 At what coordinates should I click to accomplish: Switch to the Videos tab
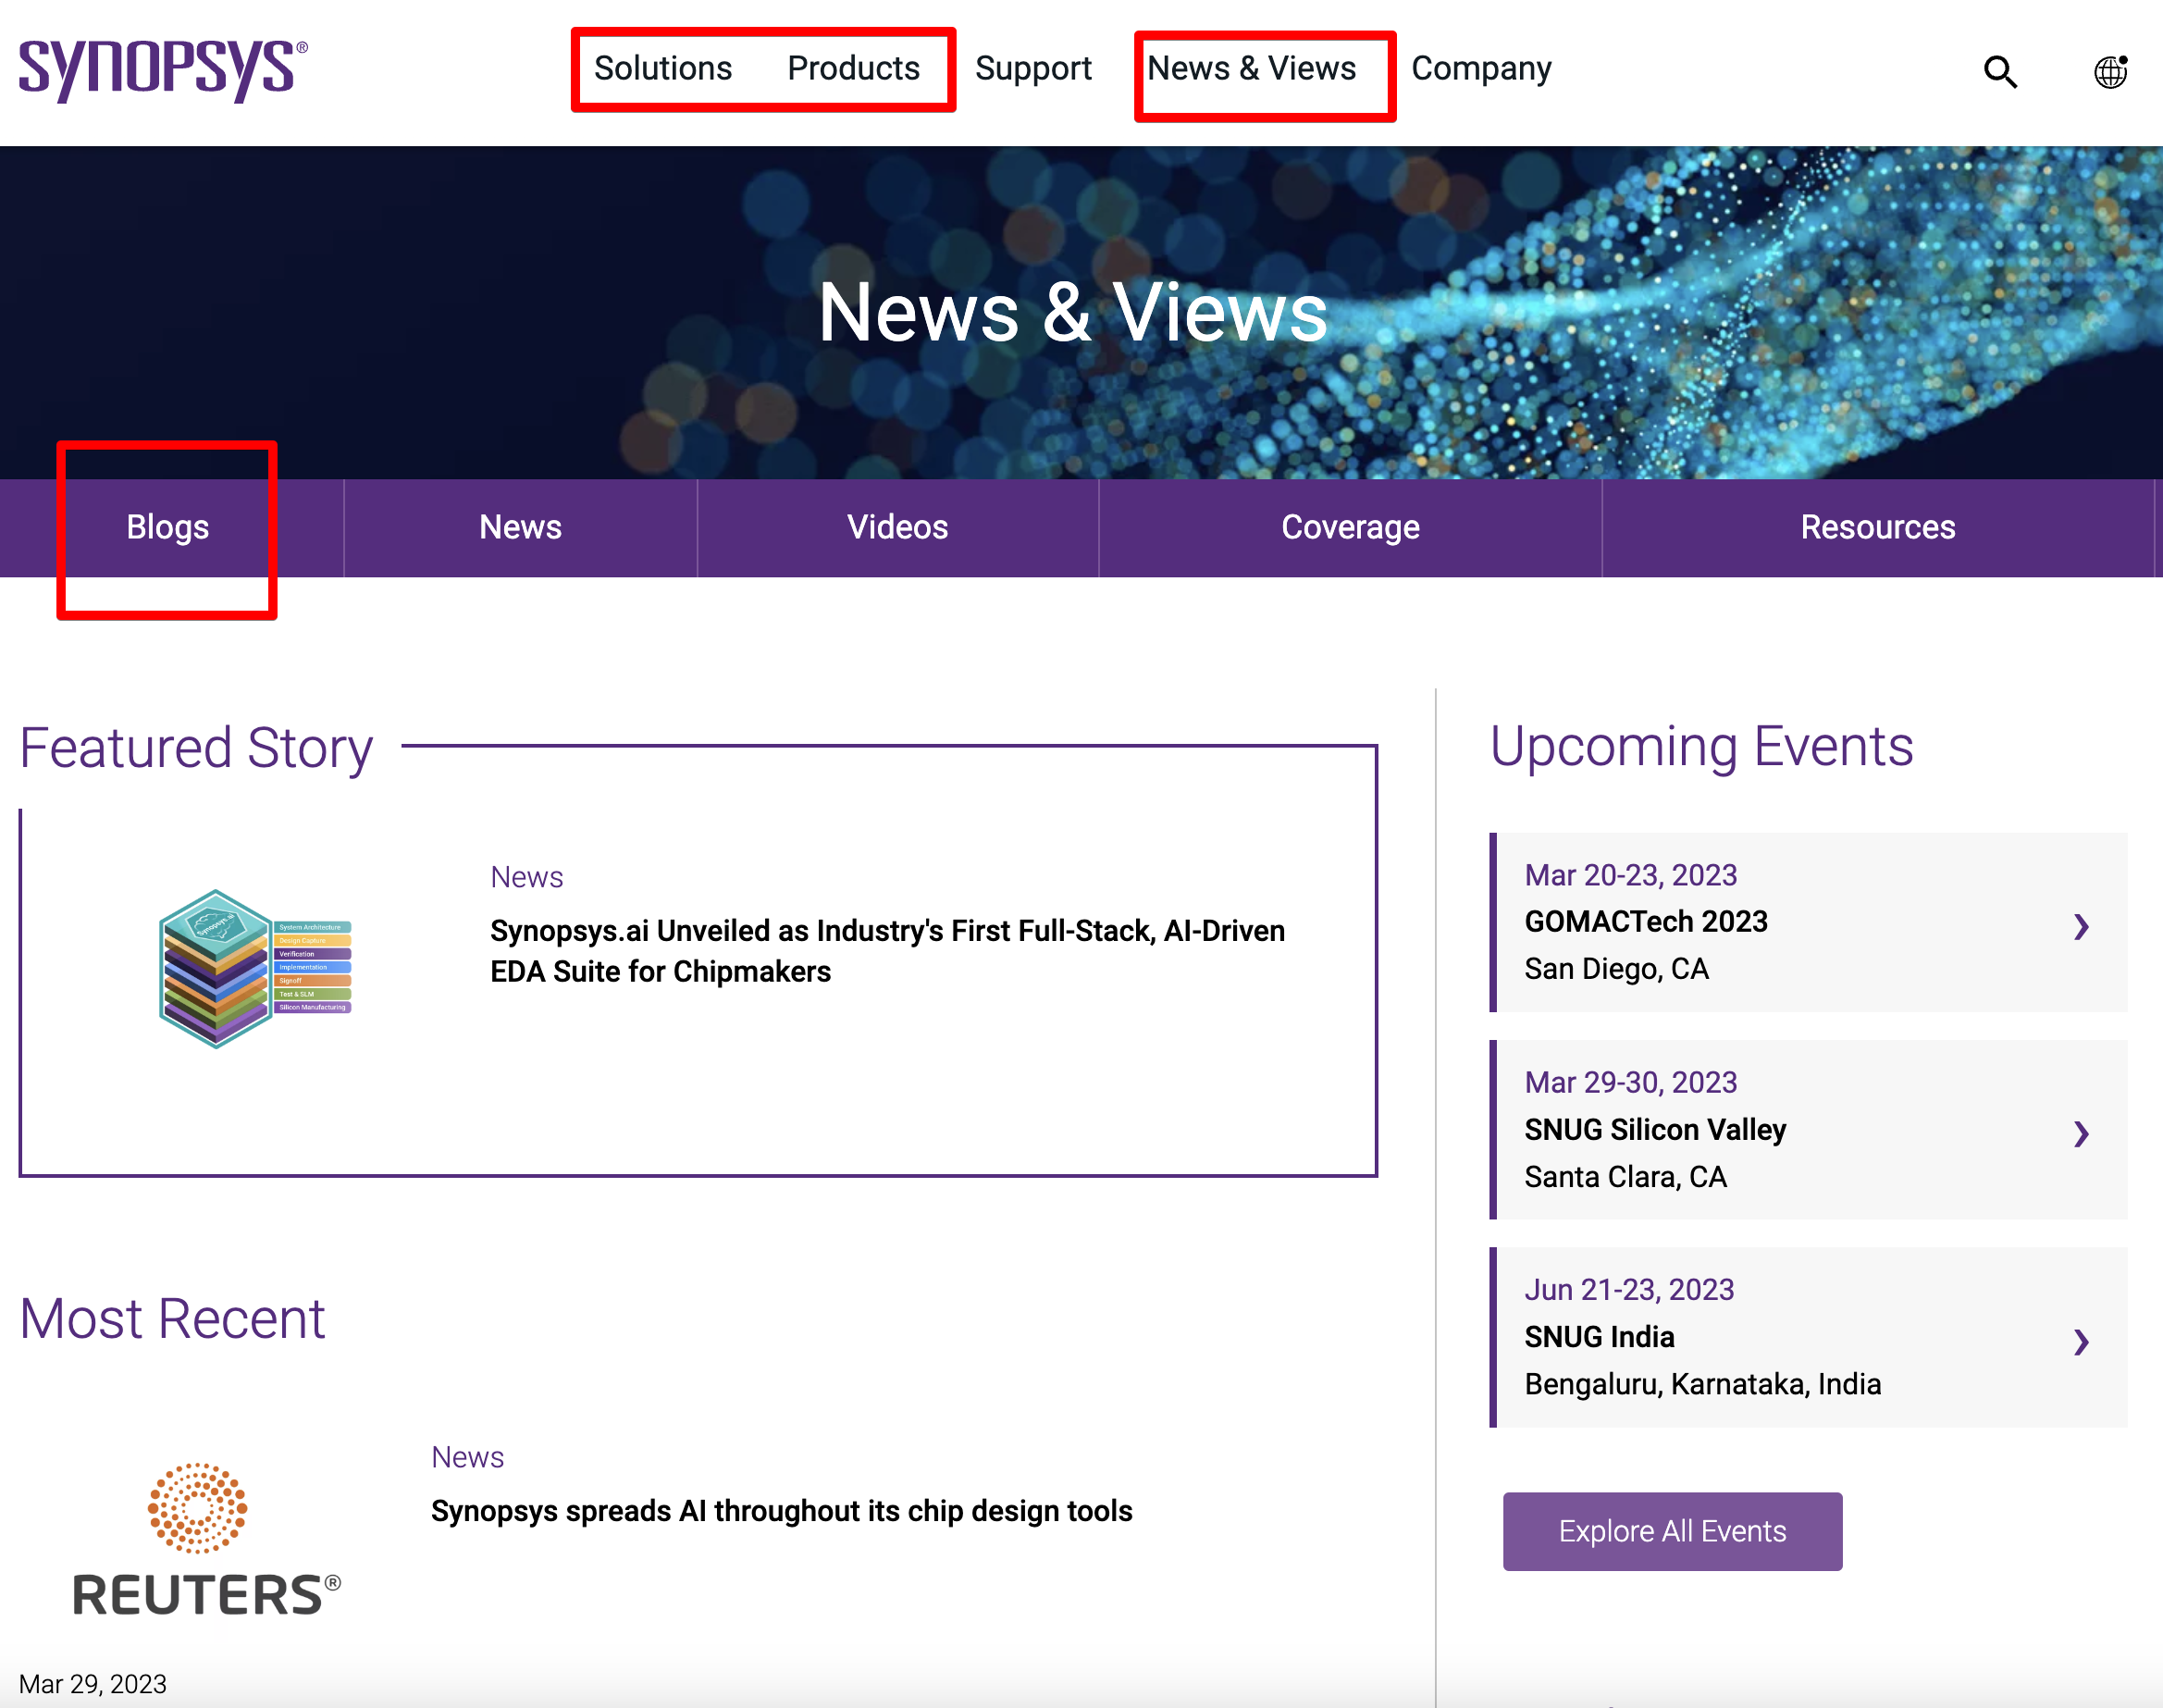[897, 527]
